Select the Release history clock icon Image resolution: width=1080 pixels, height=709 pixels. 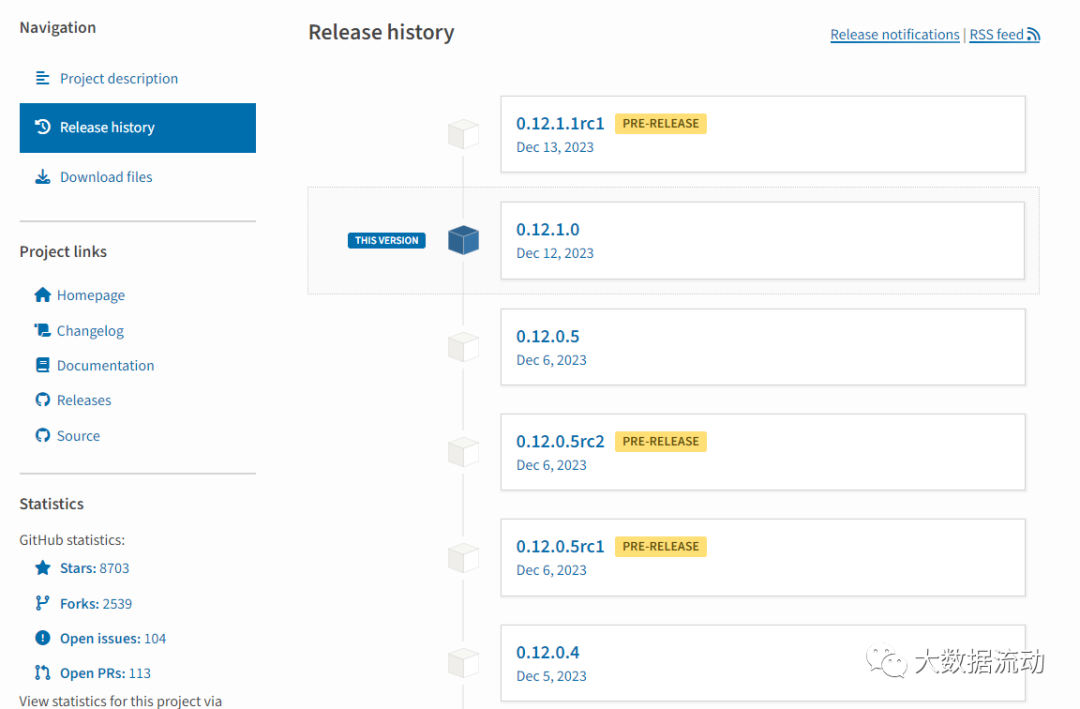click(x=44, y=127)
